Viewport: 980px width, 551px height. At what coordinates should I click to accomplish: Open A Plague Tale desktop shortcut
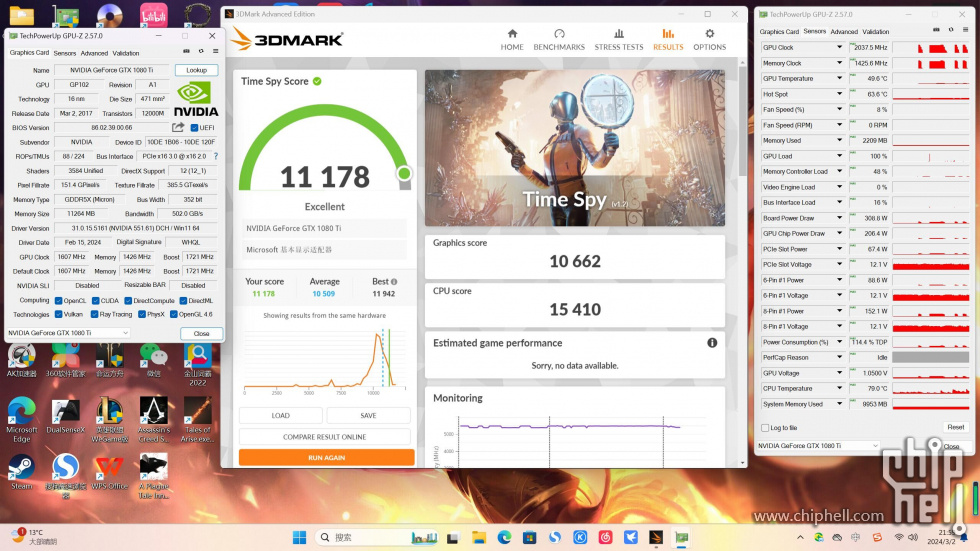pos(153,476)
